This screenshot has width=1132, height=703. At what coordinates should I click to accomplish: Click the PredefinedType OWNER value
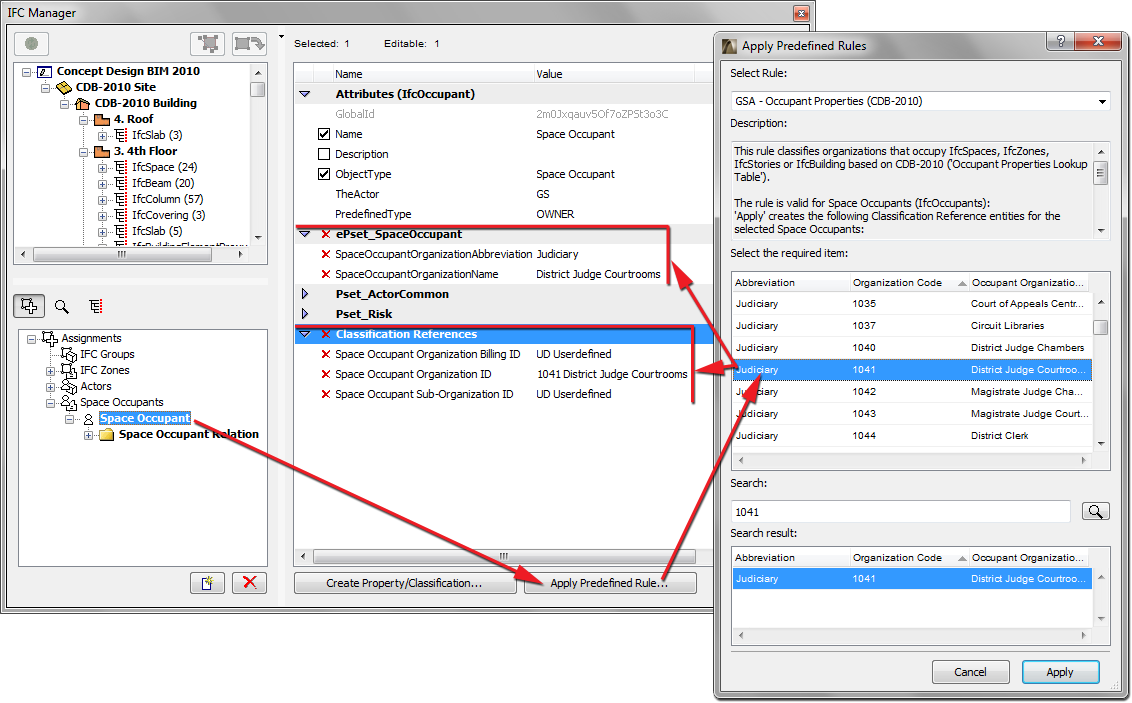[555, 214]
